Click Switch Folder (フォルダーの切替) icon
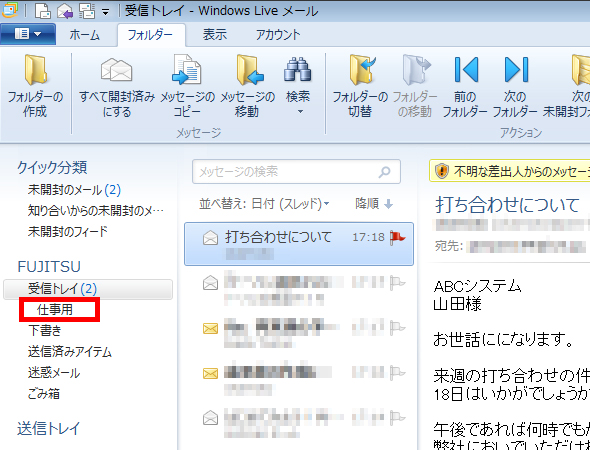590x450 pixels. 362,70
